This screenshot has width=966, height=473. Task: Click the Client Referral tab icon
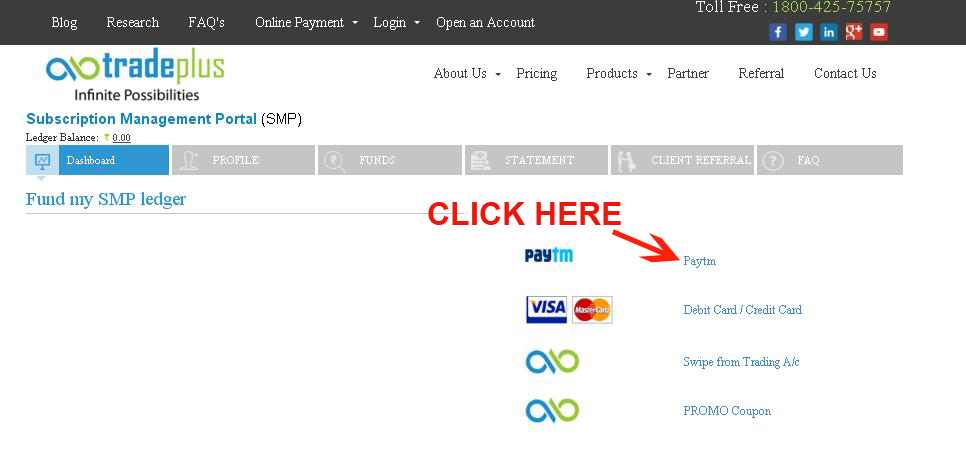627,161
